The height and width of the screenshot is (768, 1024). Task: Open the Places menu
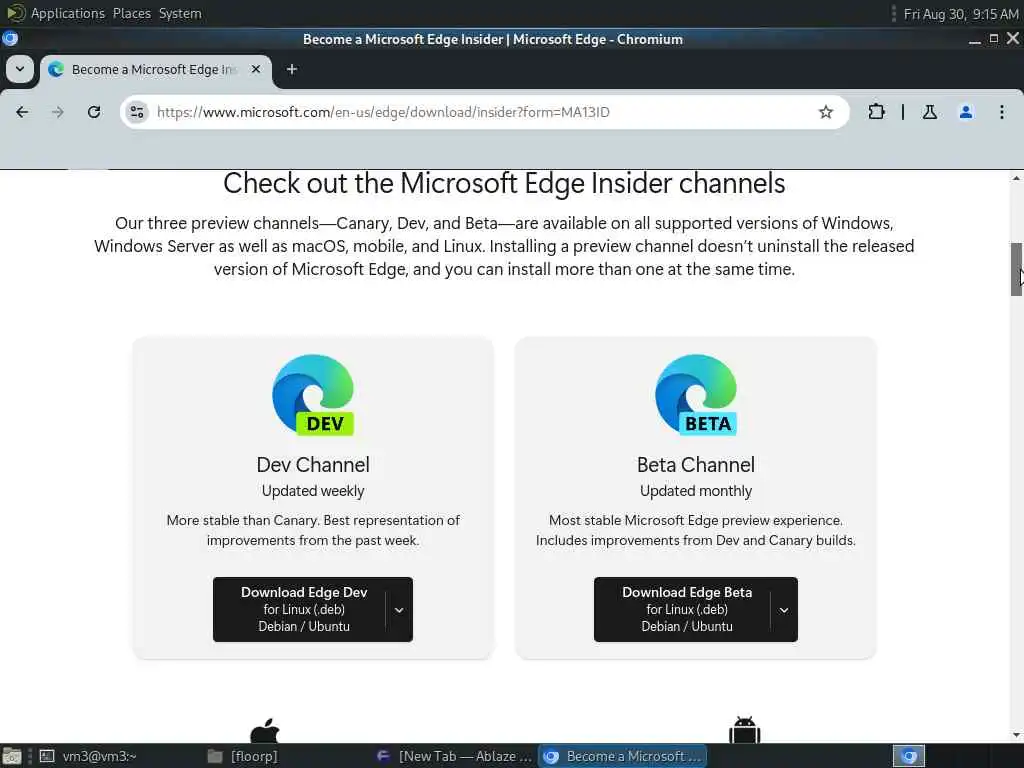[131, 13]
